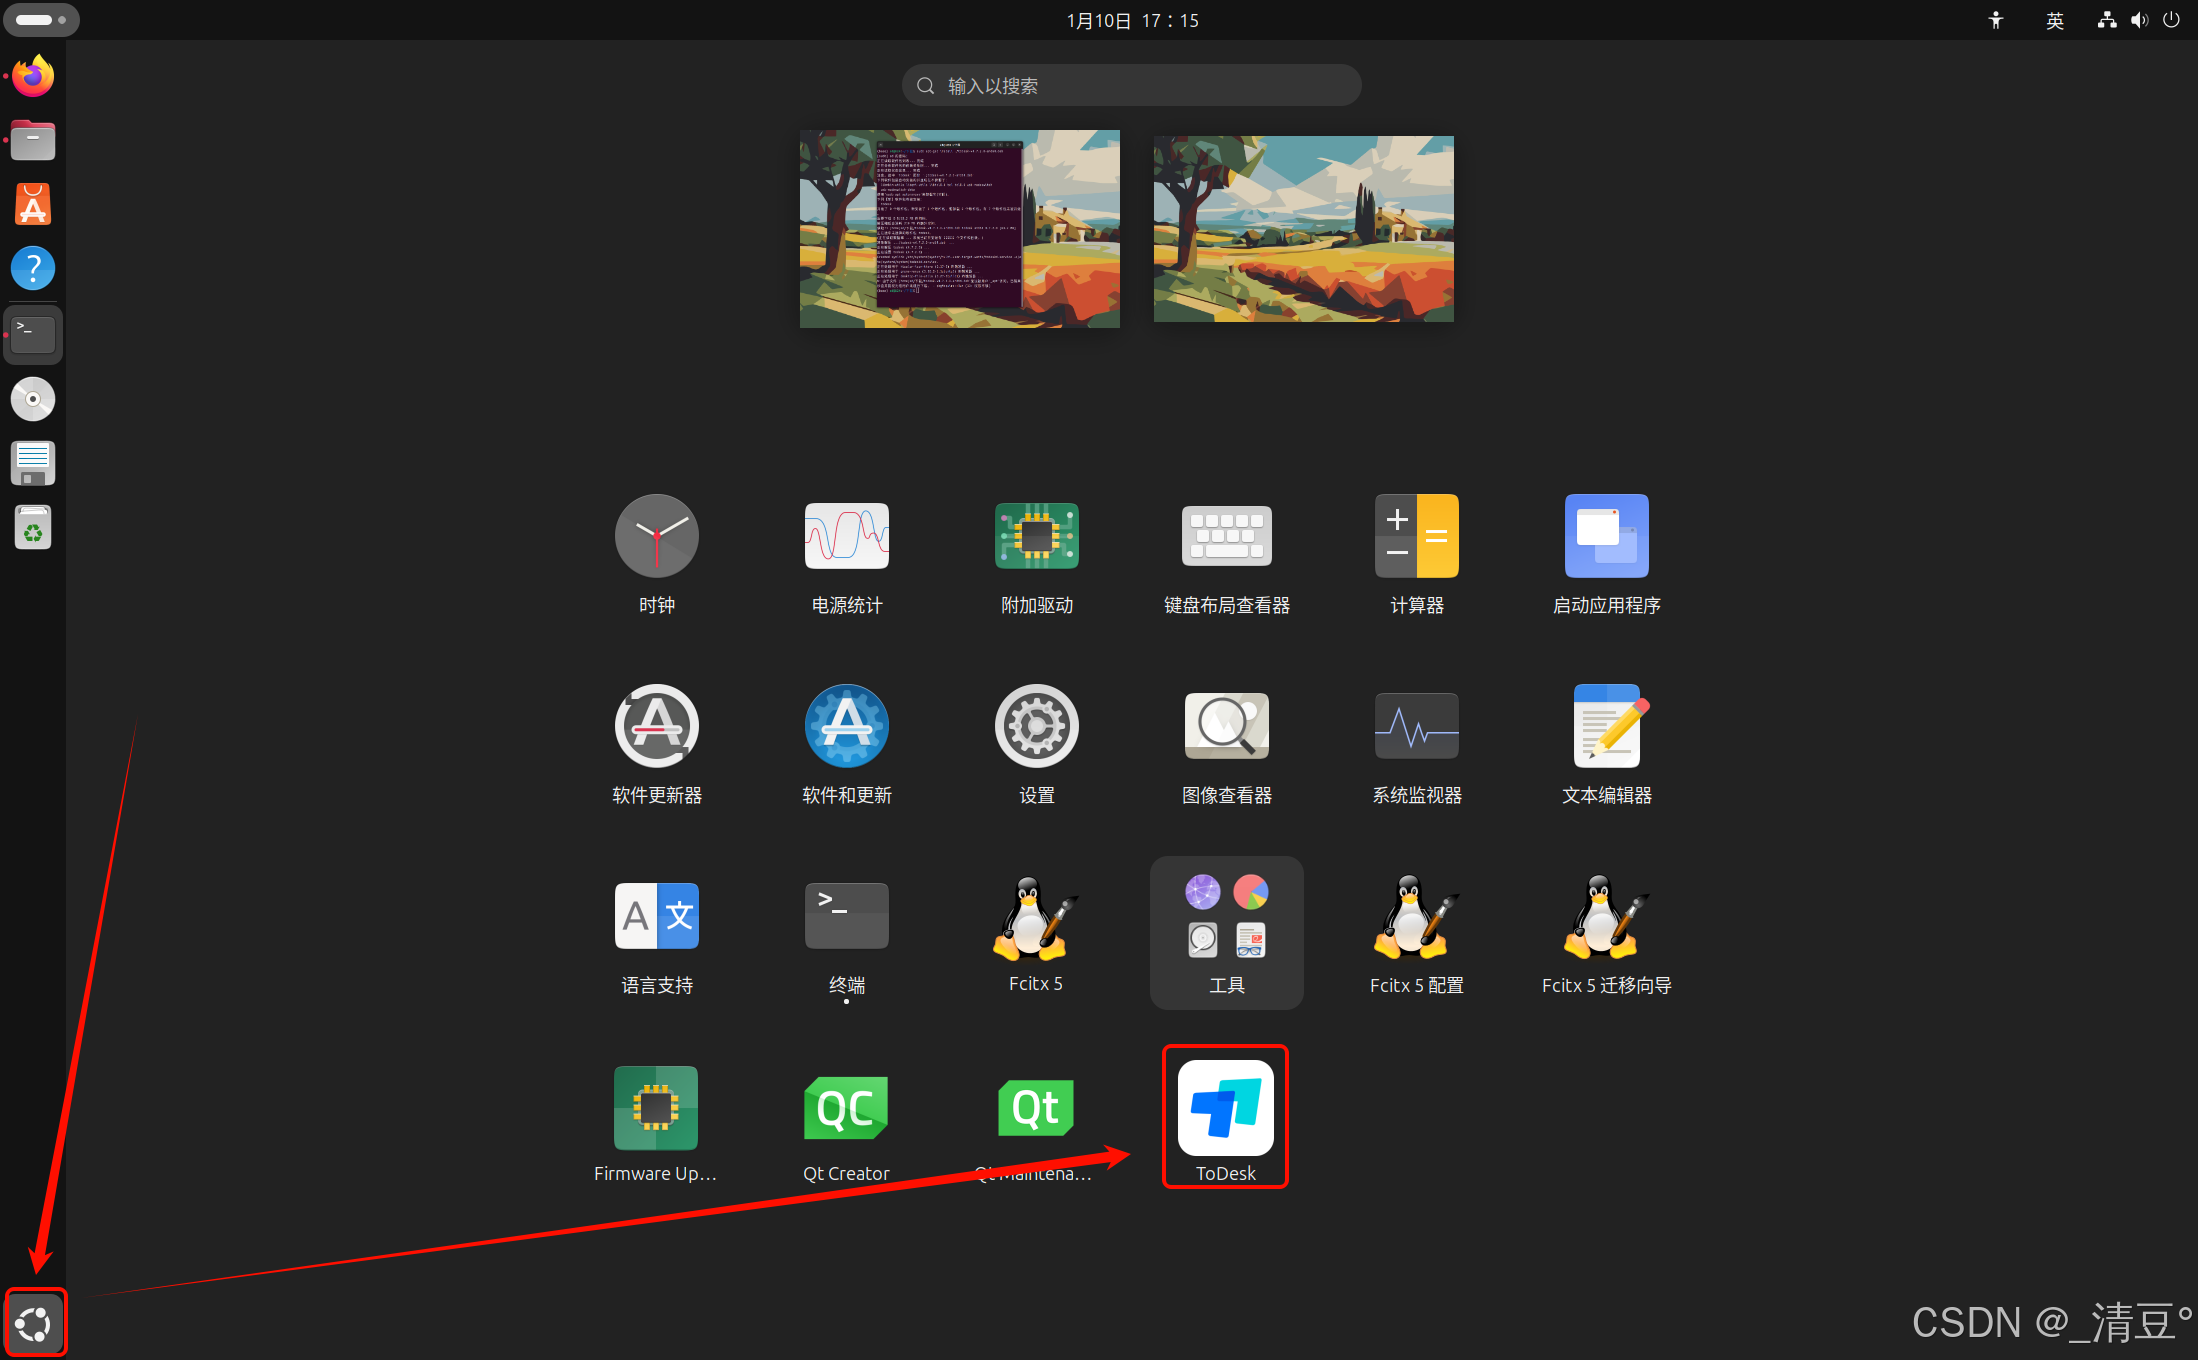
Task: Open the 语言支持 language support app
Action: click(x=656, y=918)
